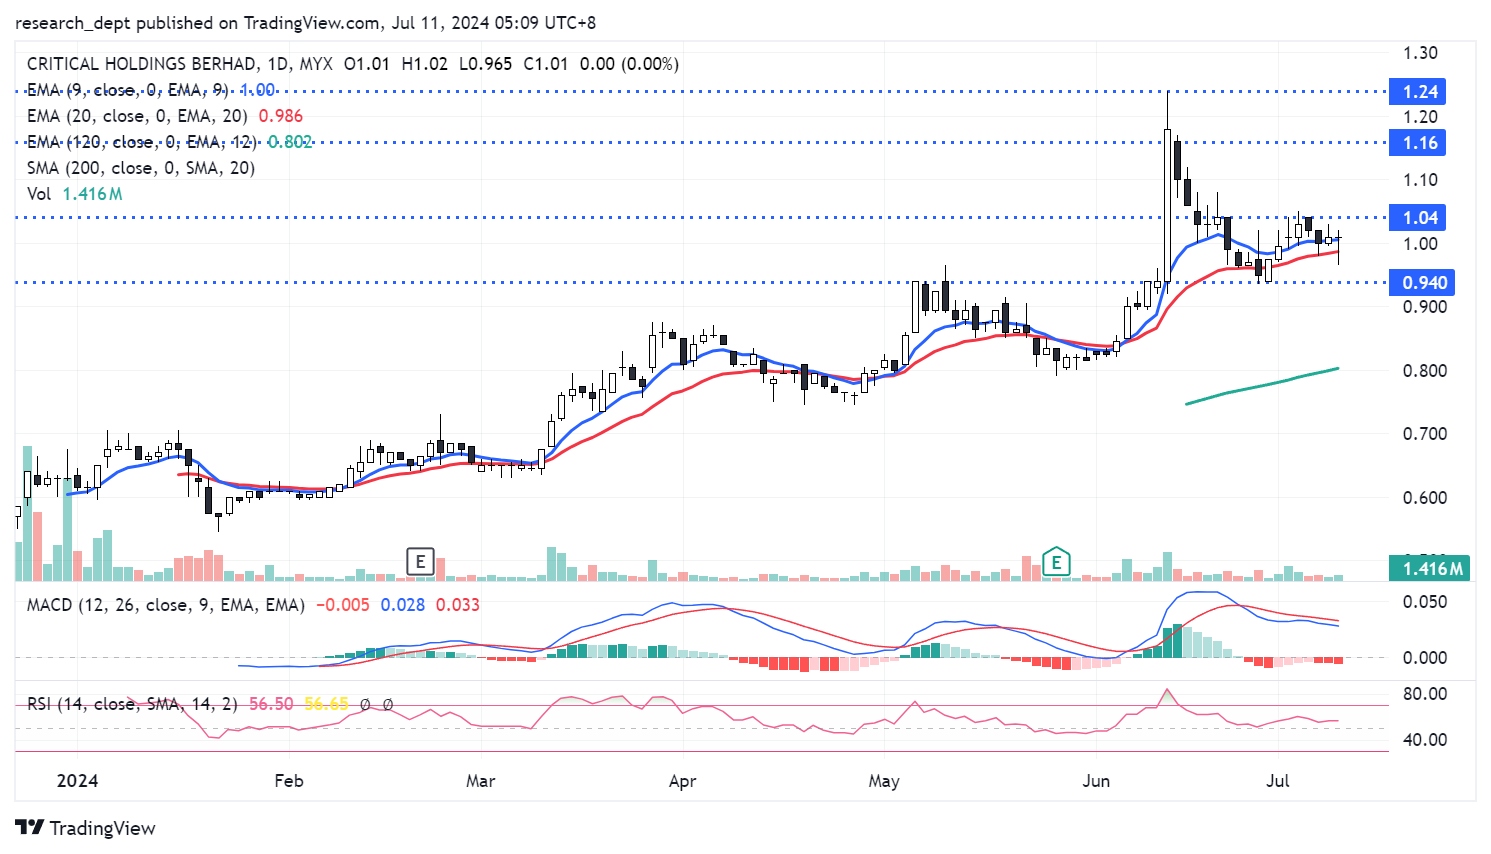Click the 1.24 price level label
Screen dimensions: 1491x854
(1418, 92)
